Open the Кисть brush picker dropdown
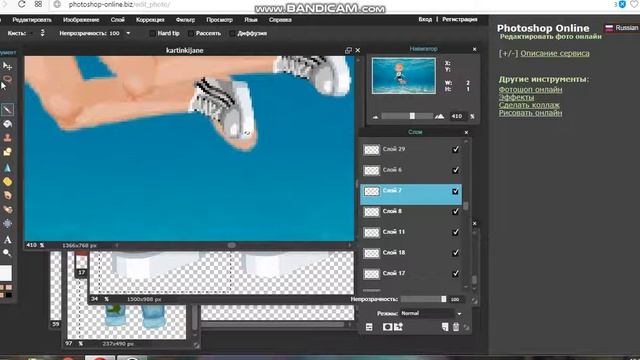Screen dimensions: 640x360 coord(42,33)
